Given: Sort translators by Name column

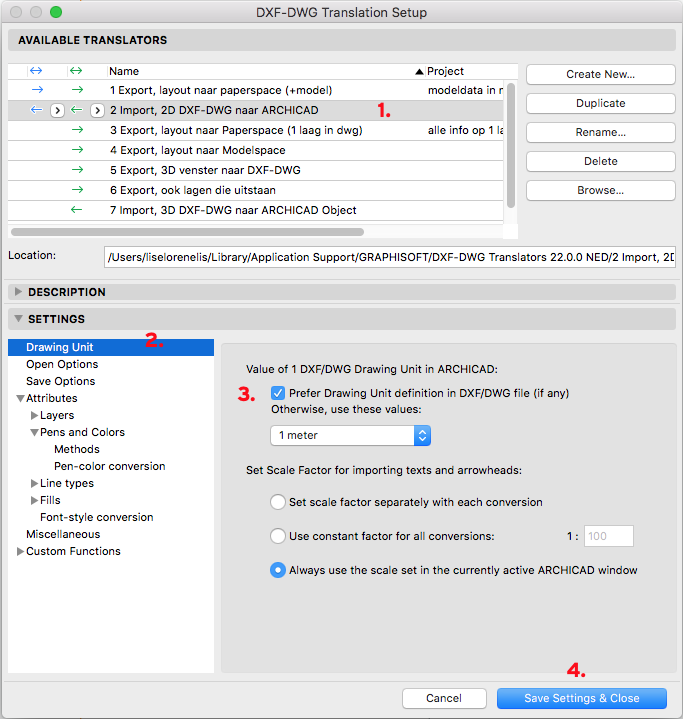Looking at the screenshot, I should tap(124, 71).
